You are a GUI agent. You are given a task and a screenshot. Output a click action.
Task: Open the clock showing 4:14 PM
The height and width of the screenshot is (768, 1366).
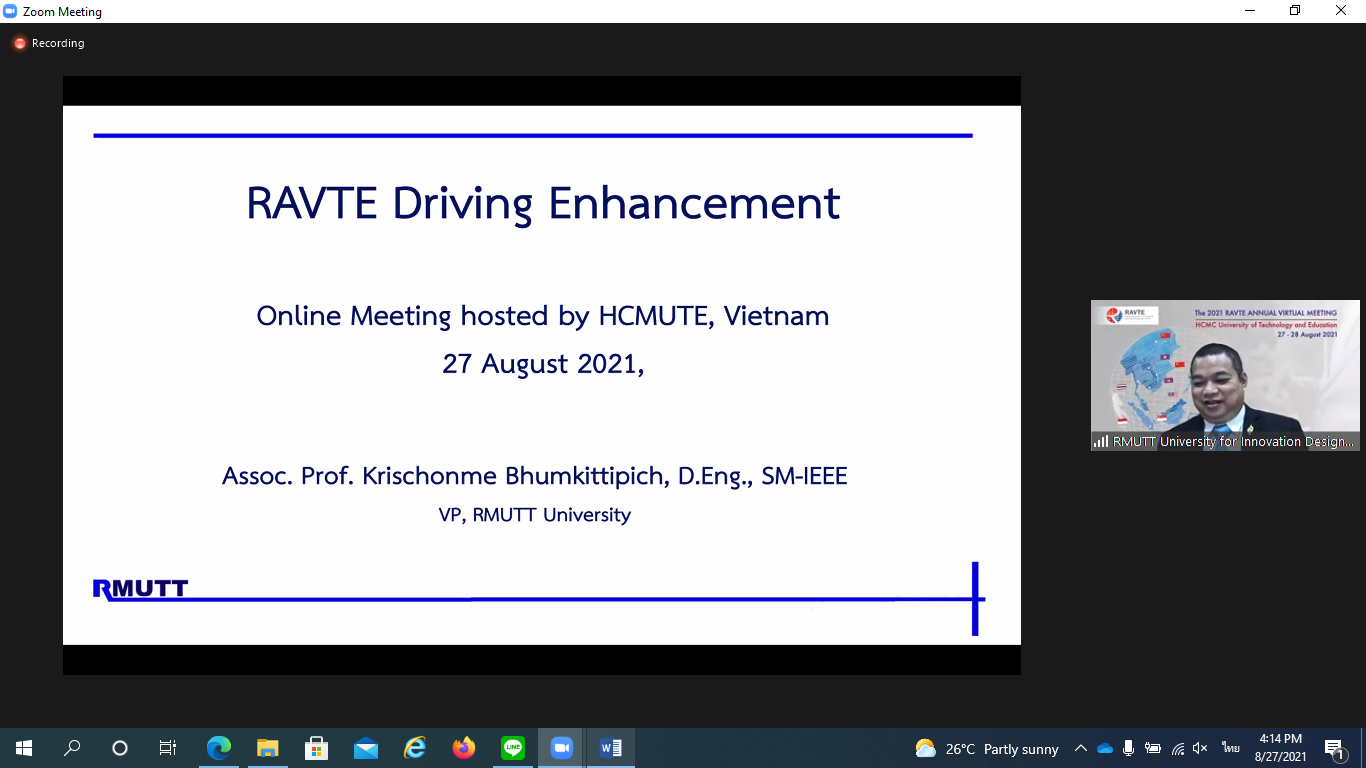1280,748
